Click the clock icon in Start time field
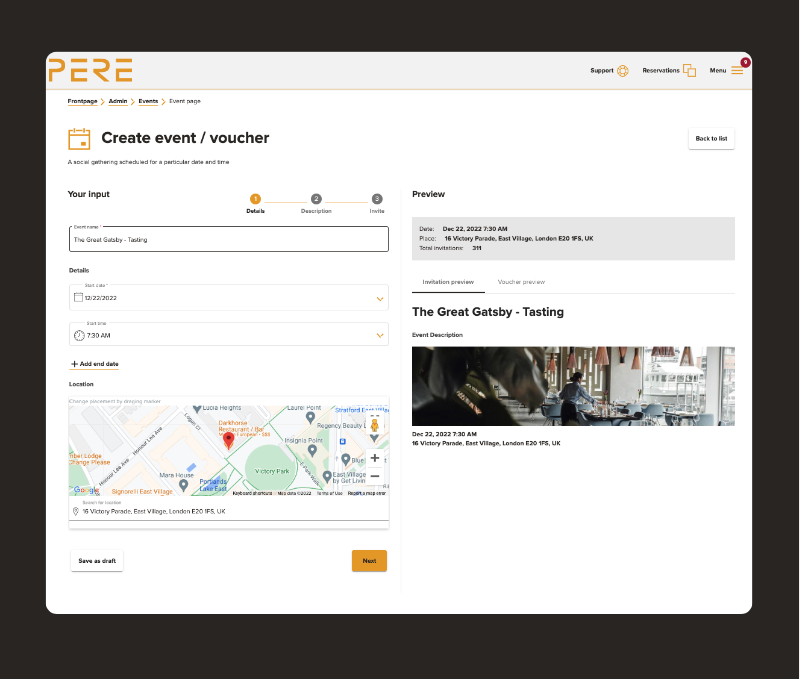Image resolution: width=800 pixels, height=679 pixels. (x=79, y=335)
